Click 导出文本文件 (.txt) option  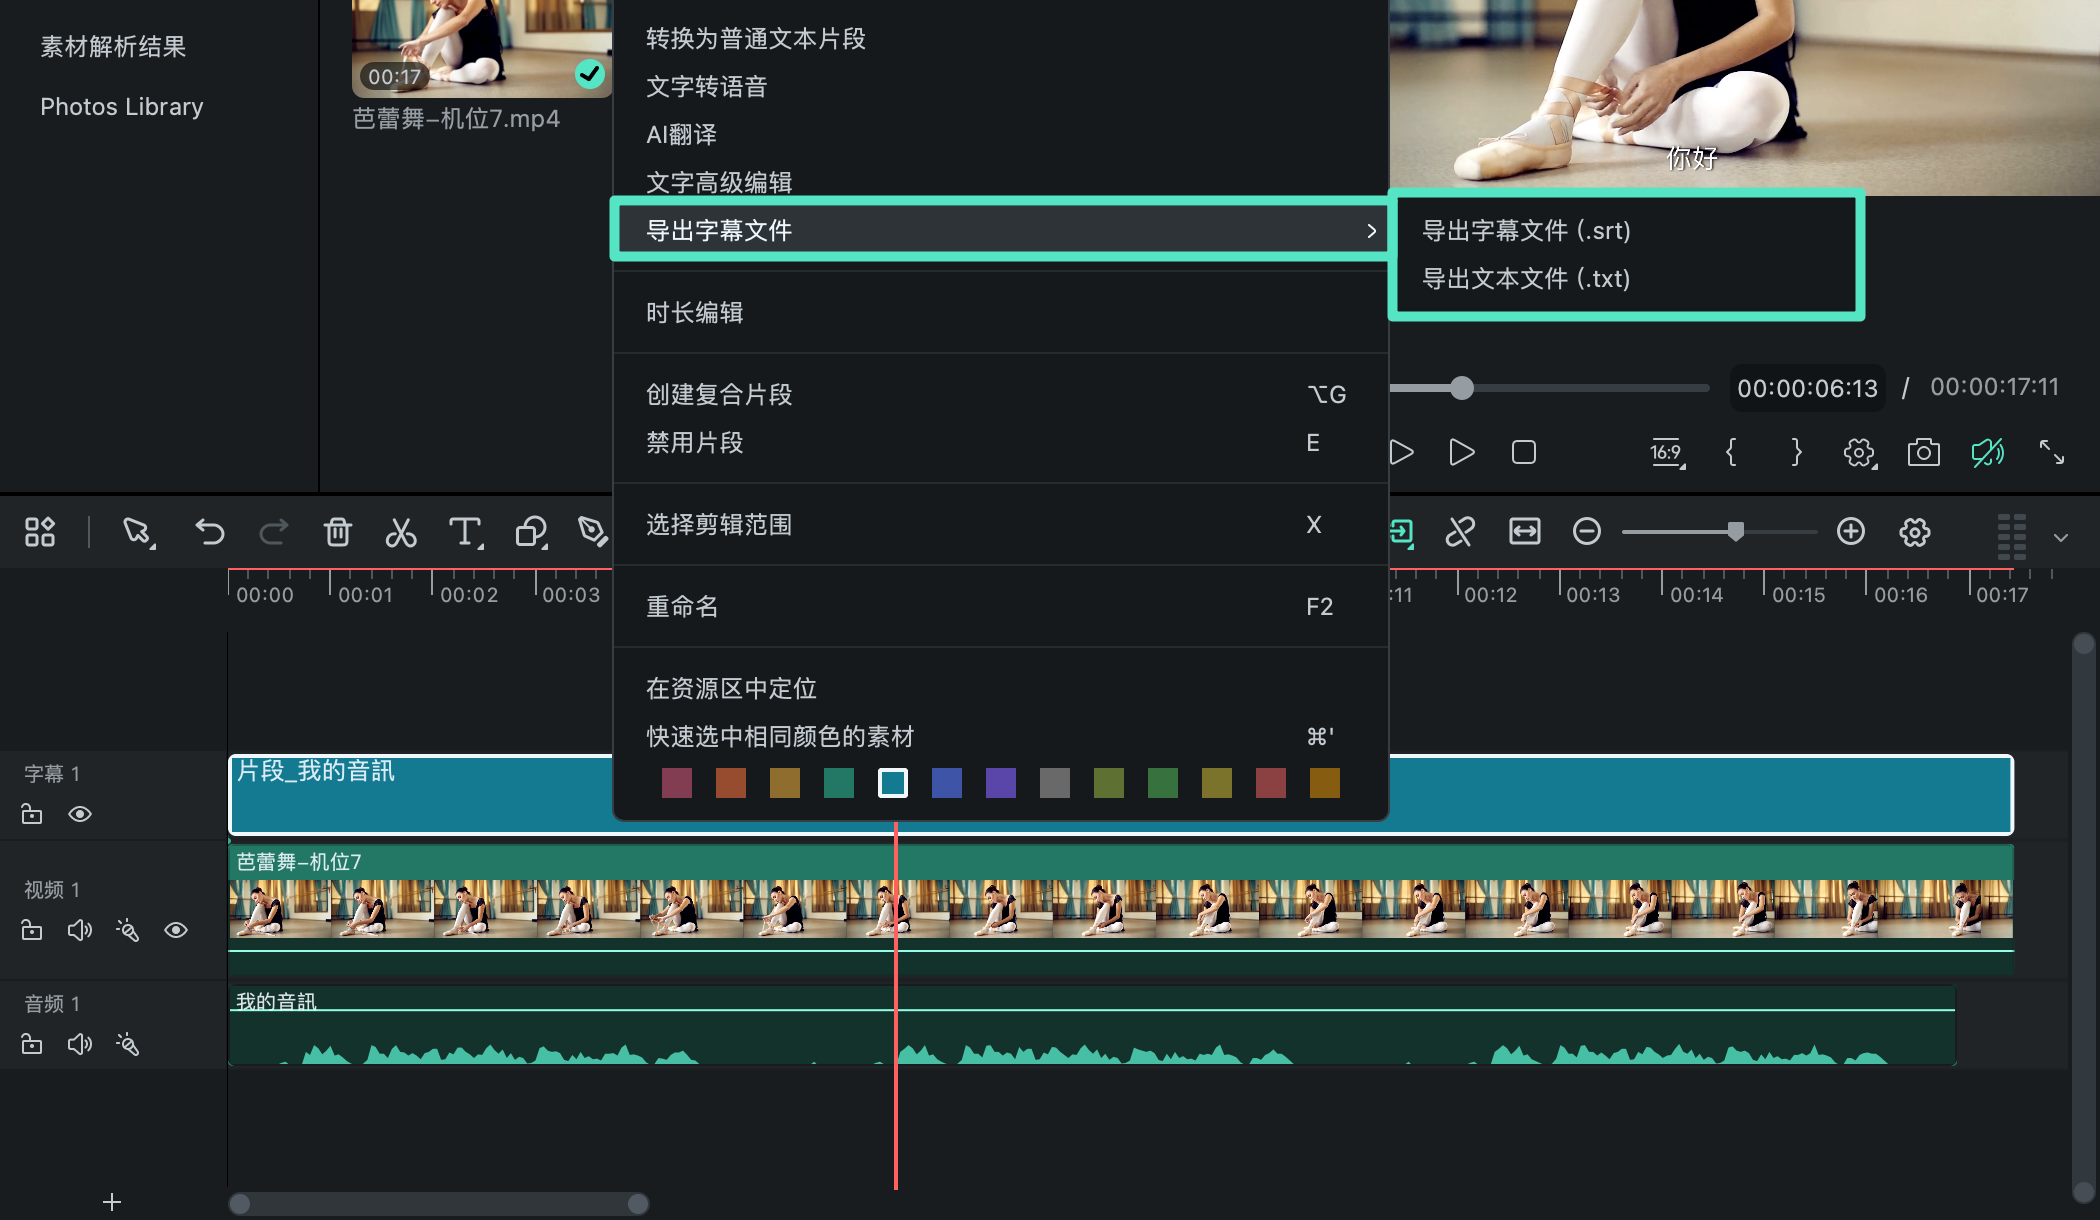[x=1526, y=278]
